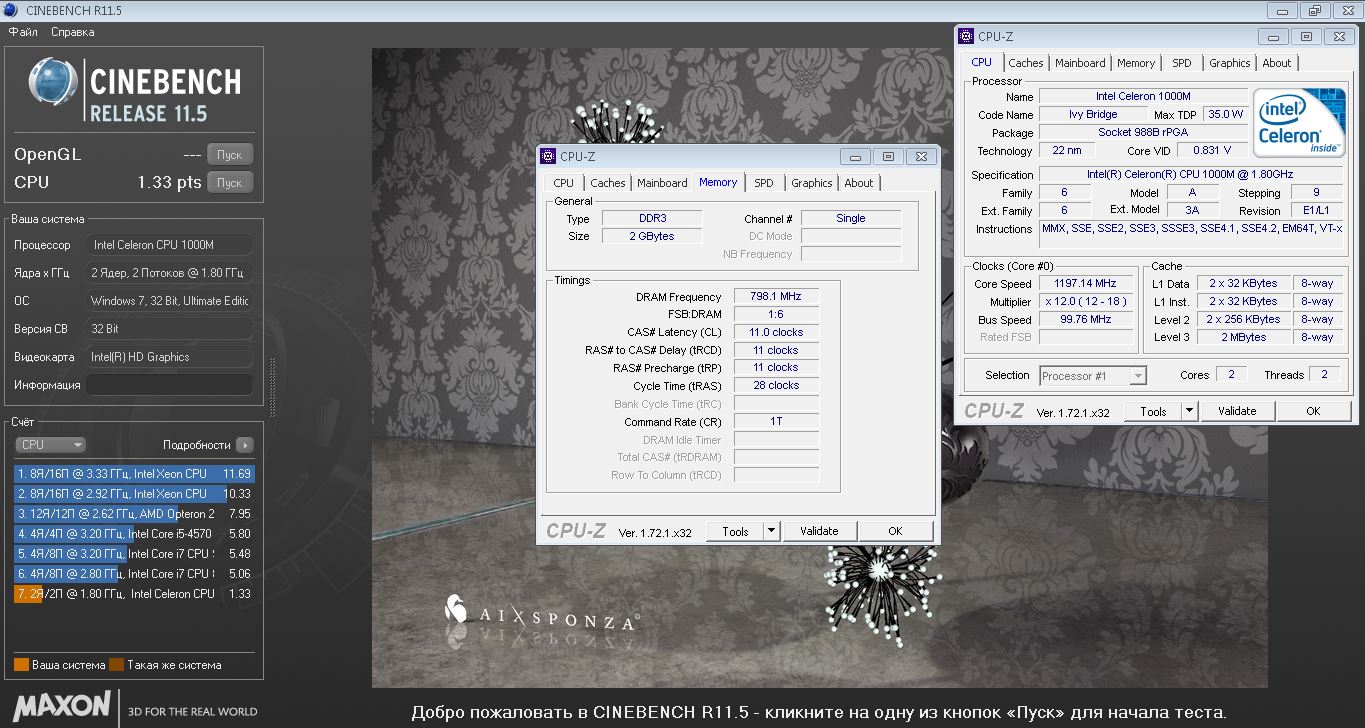Click the Code Name Ivy Bridge value
Viewport: 1365px width, 728px height.
point(1093,115)
